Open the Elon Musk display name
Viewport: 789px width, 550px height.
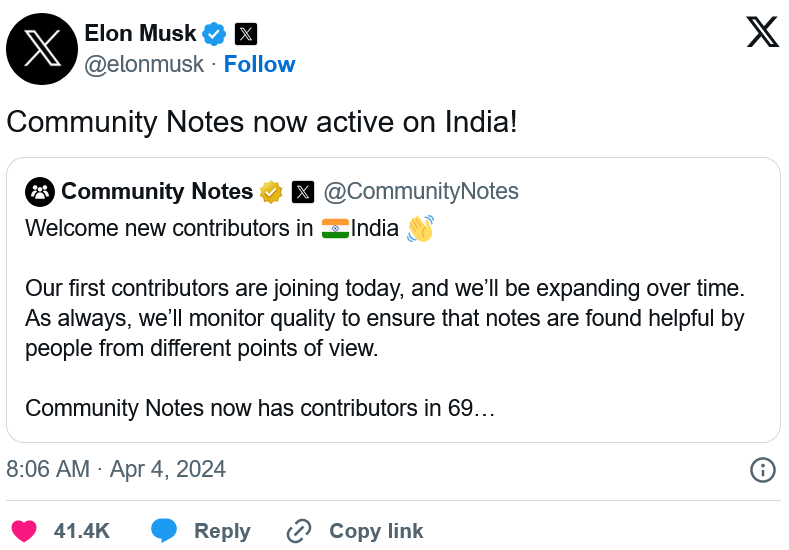[140, 34]
